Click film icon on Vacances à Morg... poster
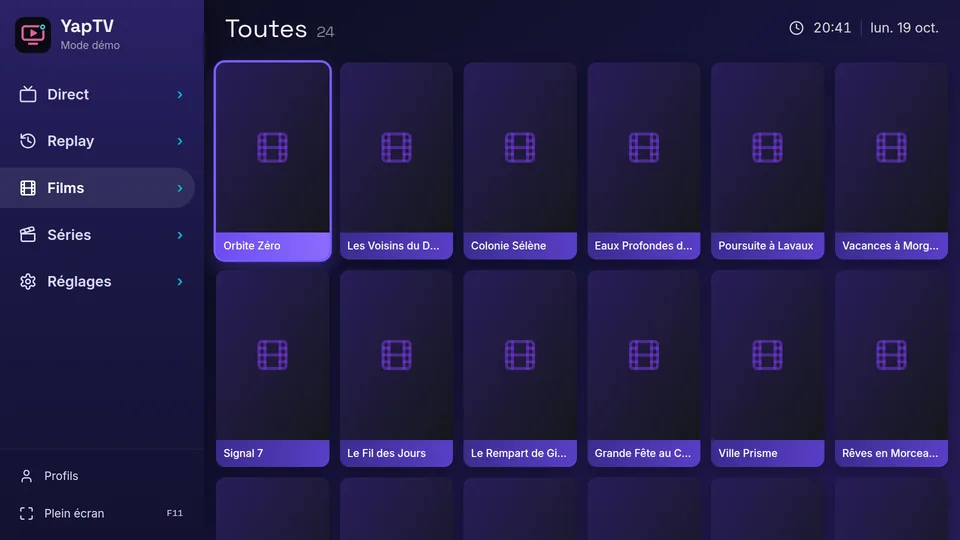Screen dimensions: 960x540 tap(891, 148)
